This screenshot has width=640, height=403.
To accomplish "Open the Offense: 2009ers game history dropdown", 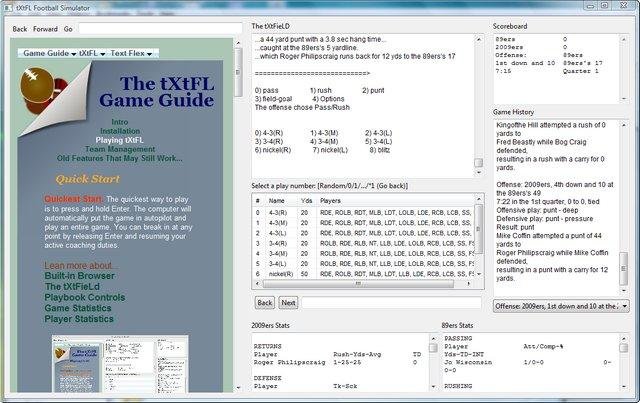I will 561,306.
